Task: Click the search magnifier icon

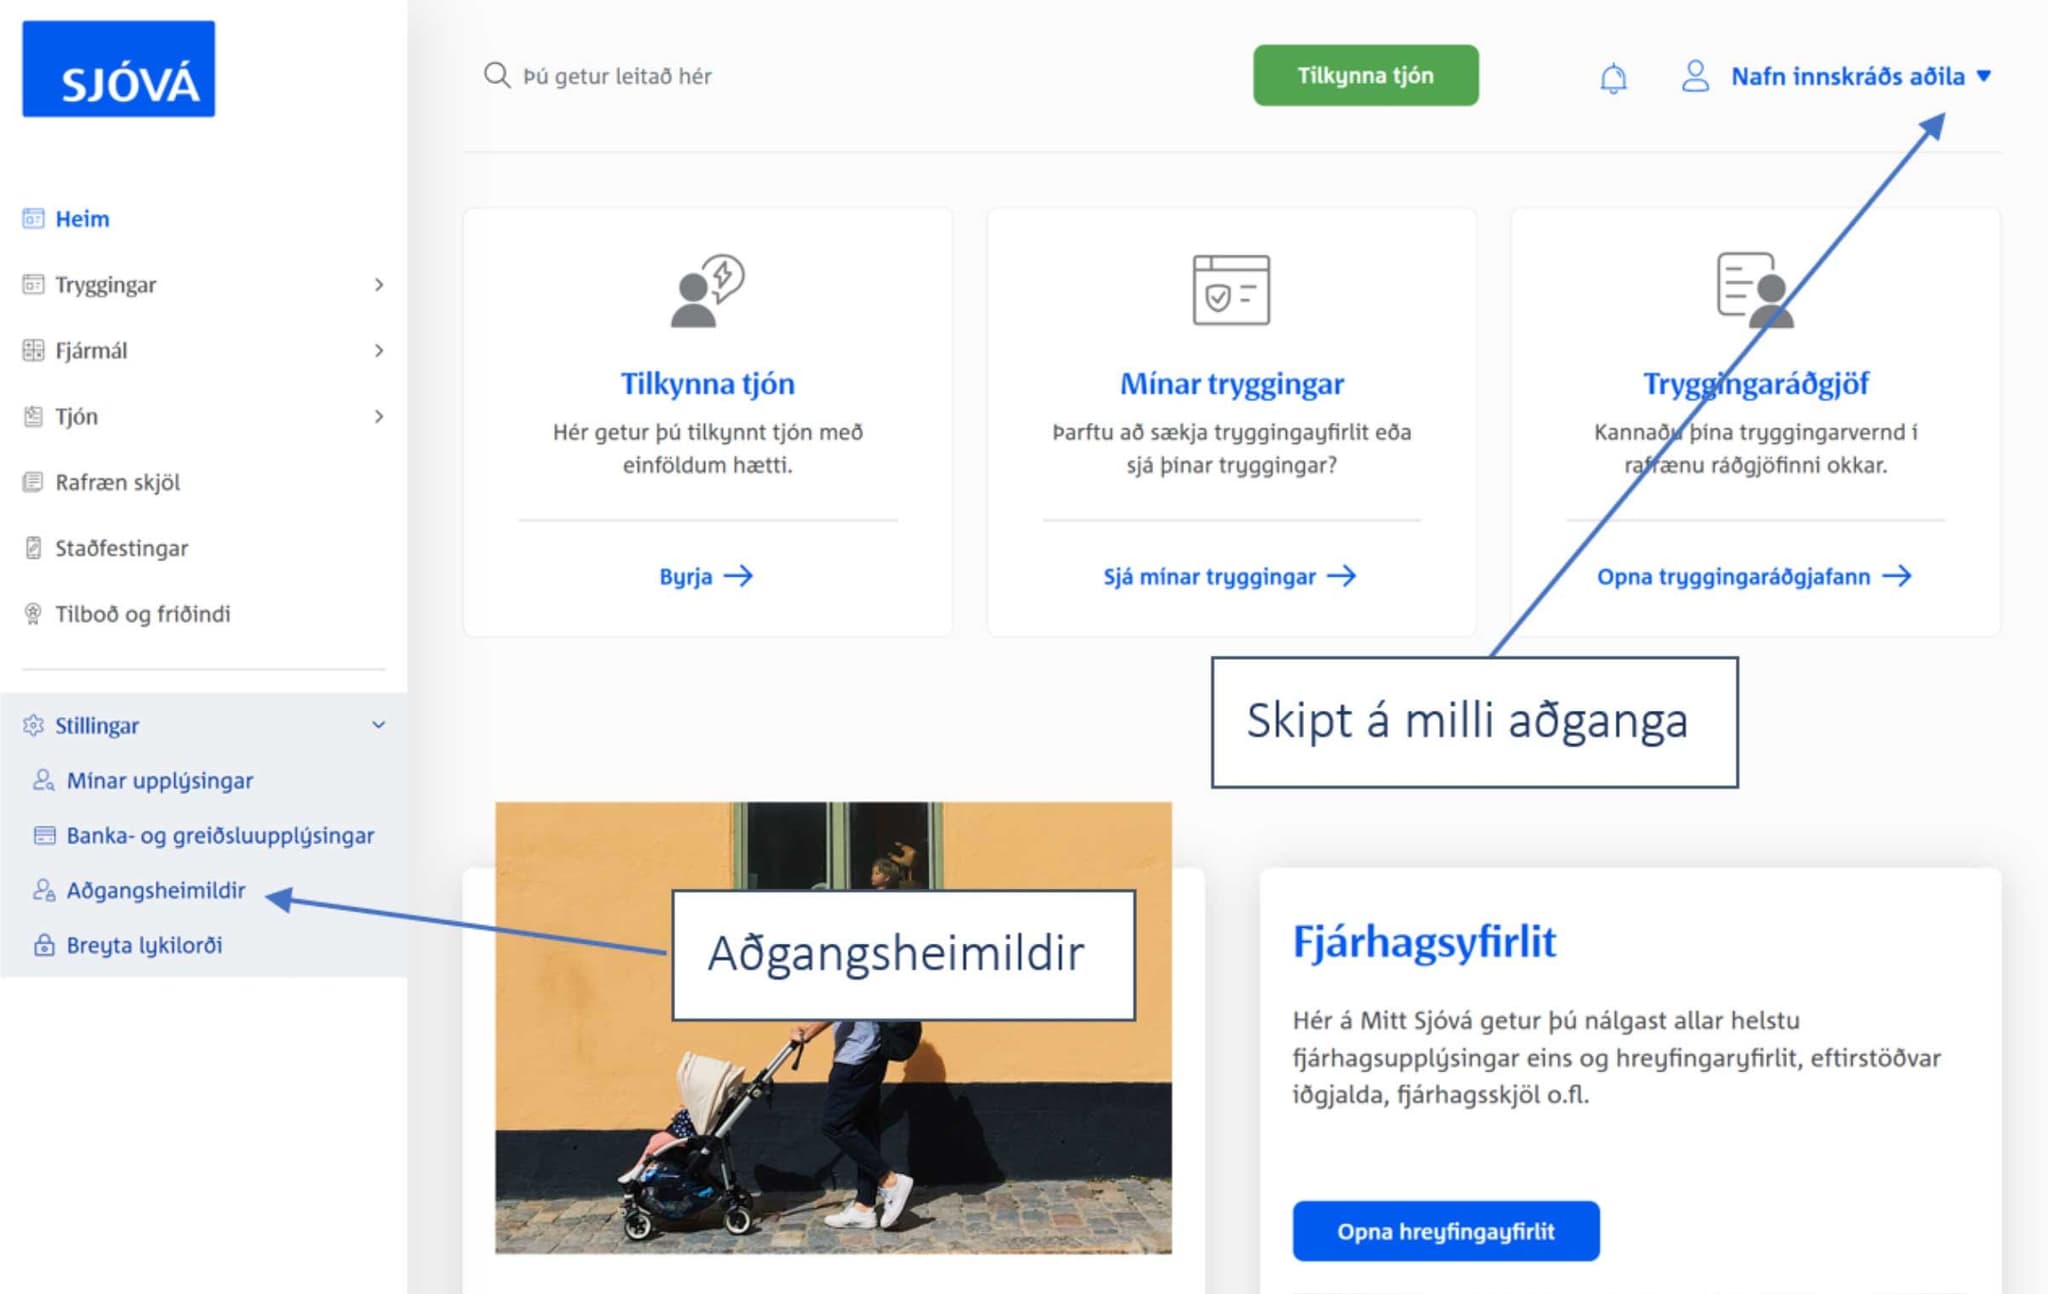Action: [x=496, y=75]
